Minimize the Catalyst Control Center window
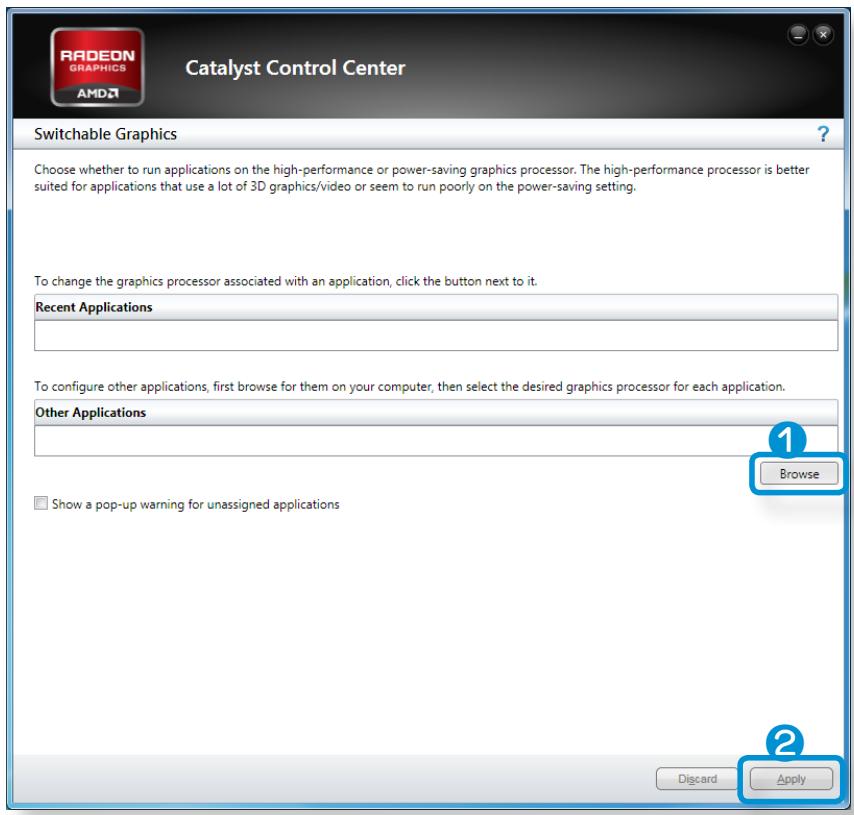 (798, 35)
